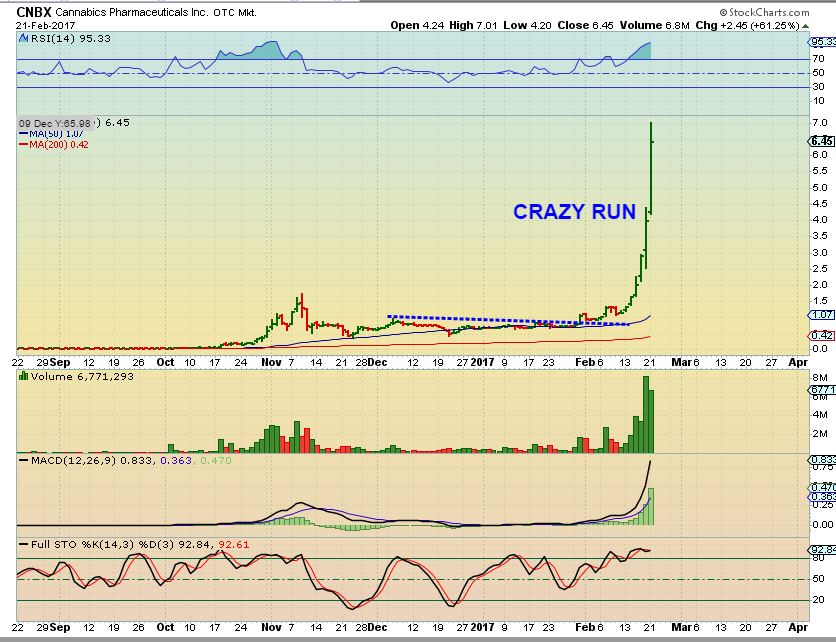Click the volume bar chart icon
Screen dimensions: 836x642
pos(23,377)
